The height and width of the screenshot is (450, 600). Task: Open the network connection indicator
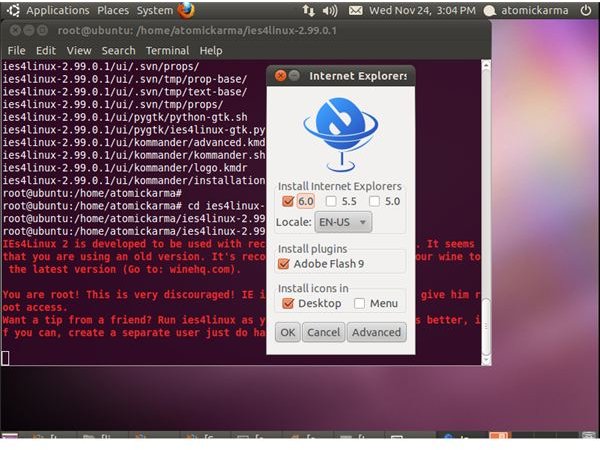(308, 10)
